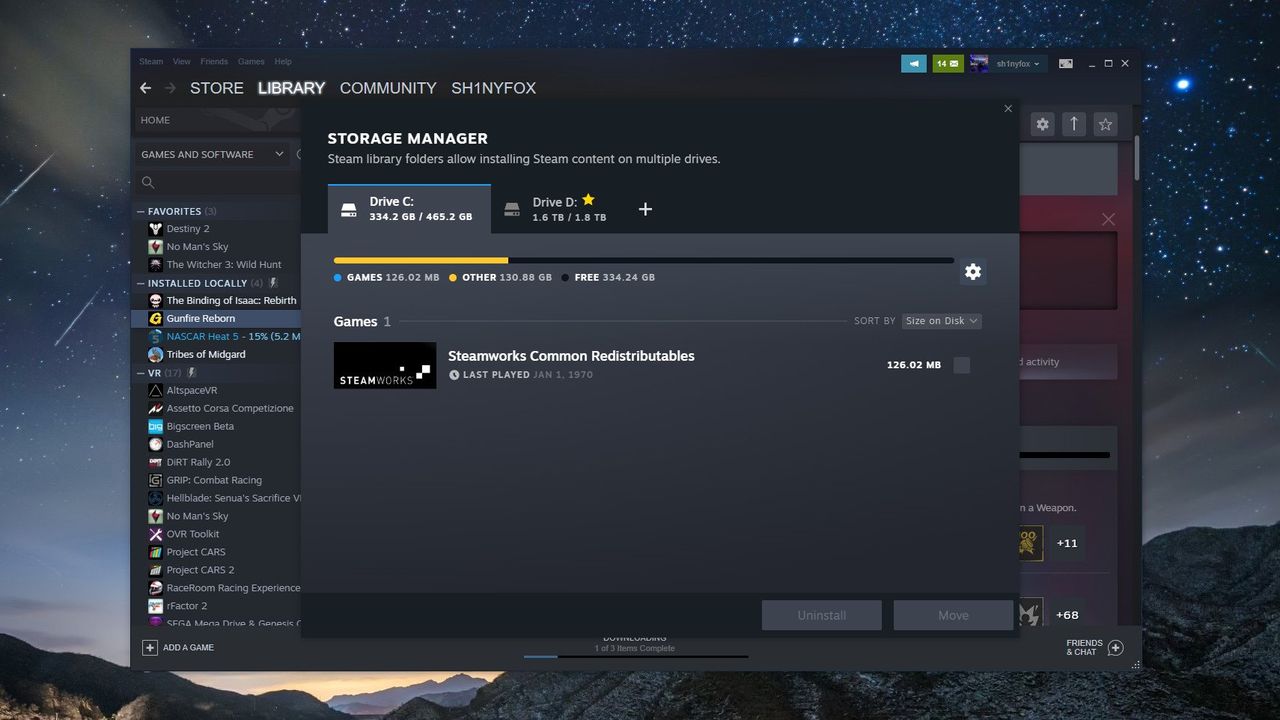
Task: Toggle the Installed Locally ready-to-play filter icon
Action: 273,283
